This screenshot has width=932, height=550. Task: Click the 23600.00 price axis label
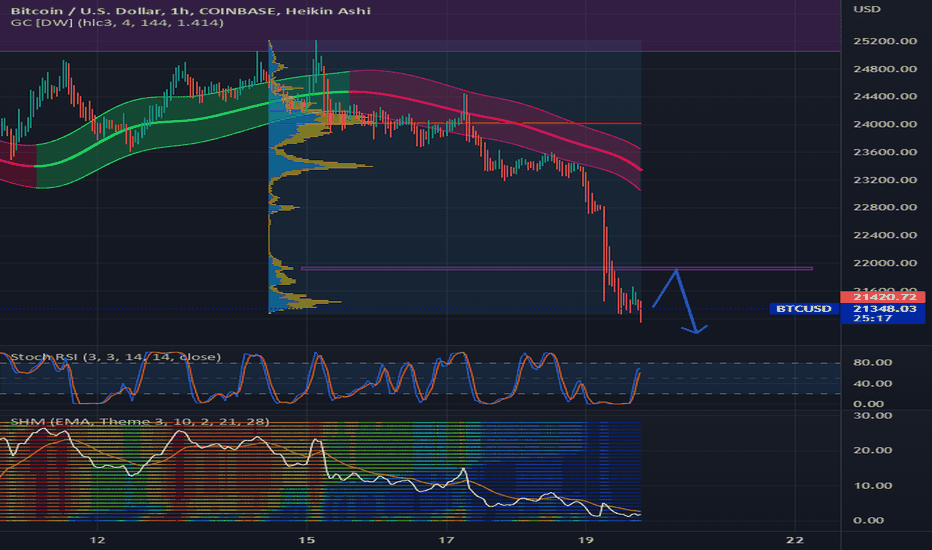pos(885,152)
